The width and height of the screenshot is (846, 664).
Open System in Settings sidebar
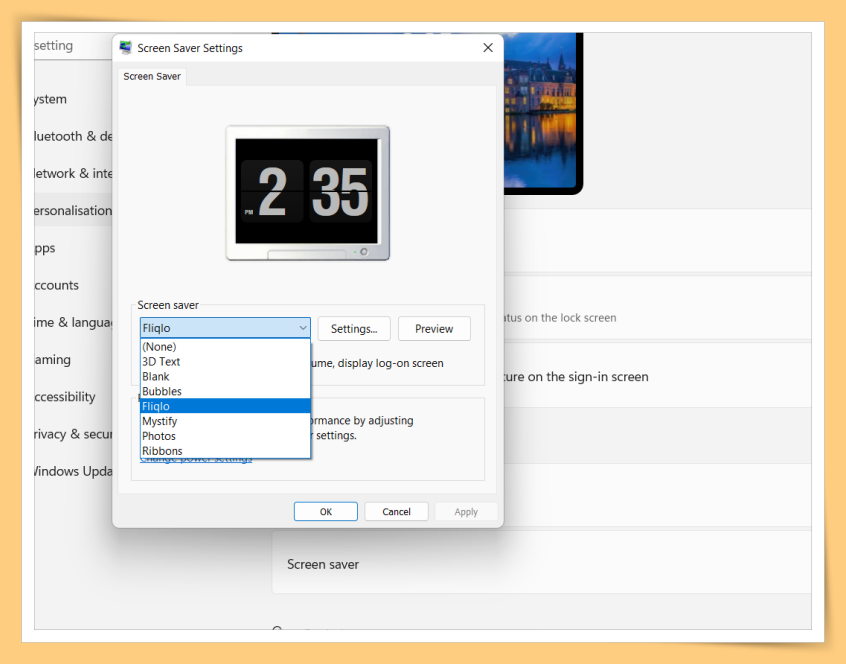(73, 99)
